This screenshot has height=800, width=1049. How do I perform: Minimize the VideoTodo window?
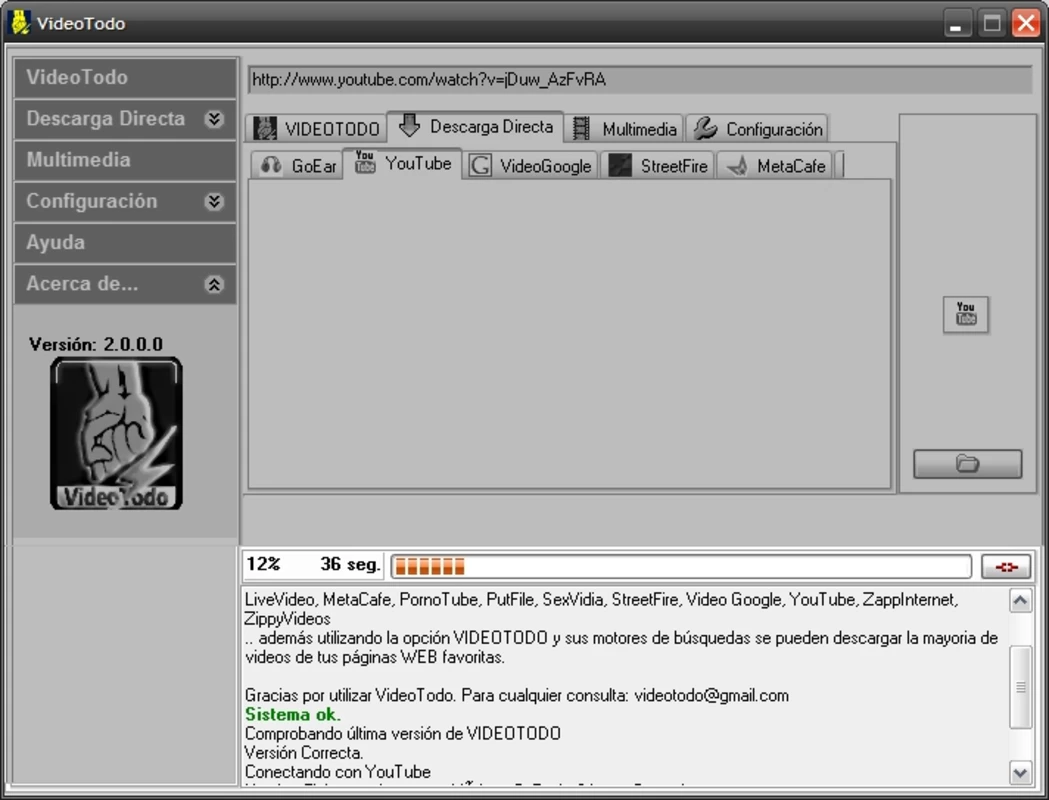coord(956,23)
